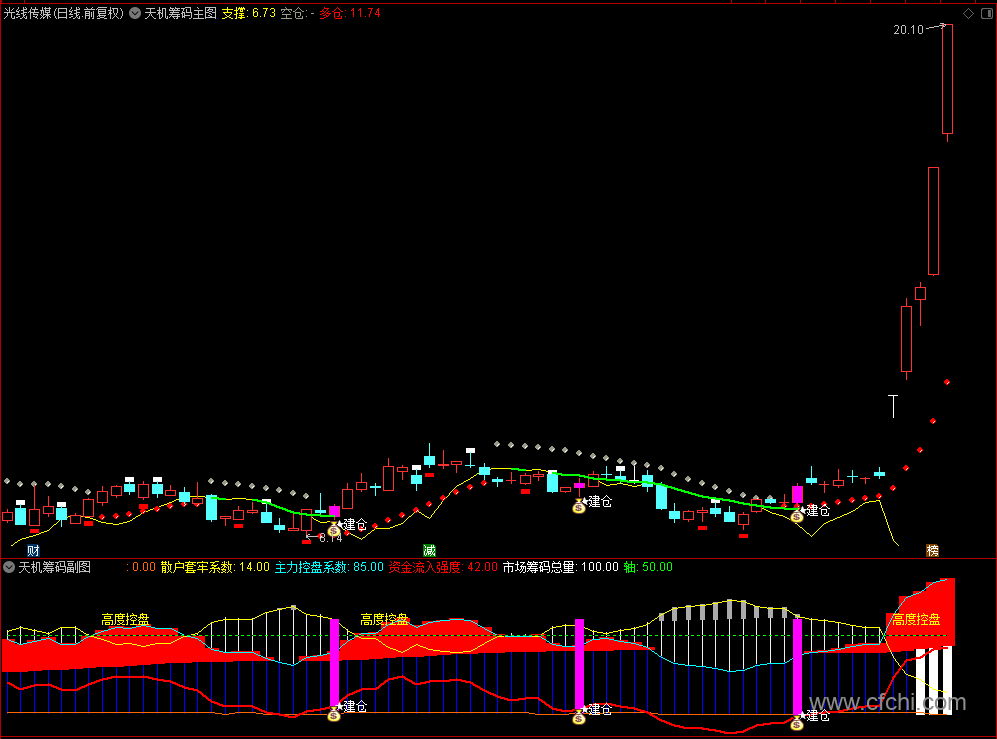The width and height of the screenshot is (997, 739).
Task: Click the magenta candlestick beside the rightmost 建仓 label
Action: coord(797,495)
